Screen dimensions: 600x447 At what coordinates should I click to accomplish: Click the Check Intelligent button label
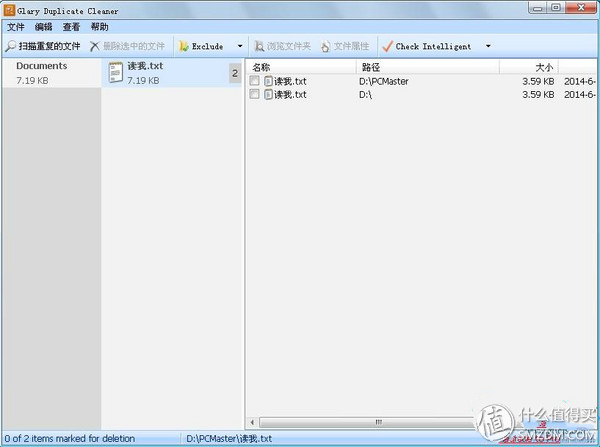tap(433, 46)
